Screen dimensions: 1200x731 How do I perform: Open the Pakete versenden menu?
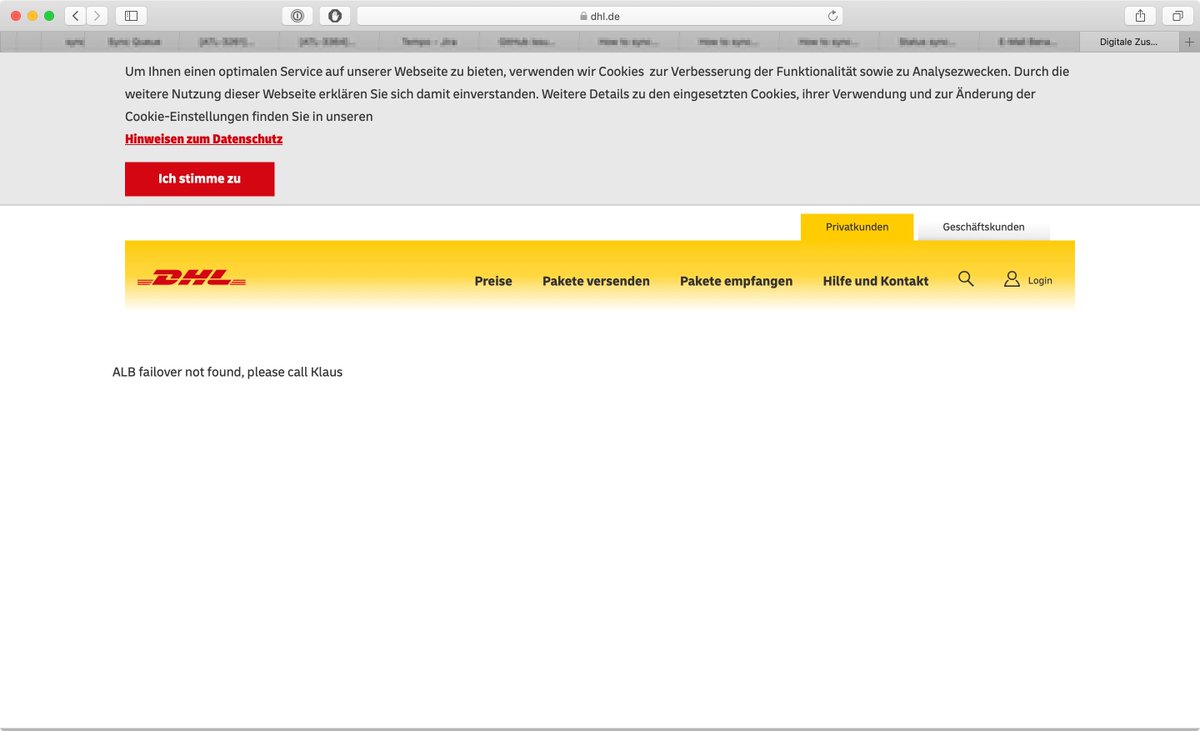pyautogui.click(x=596, y=281)
